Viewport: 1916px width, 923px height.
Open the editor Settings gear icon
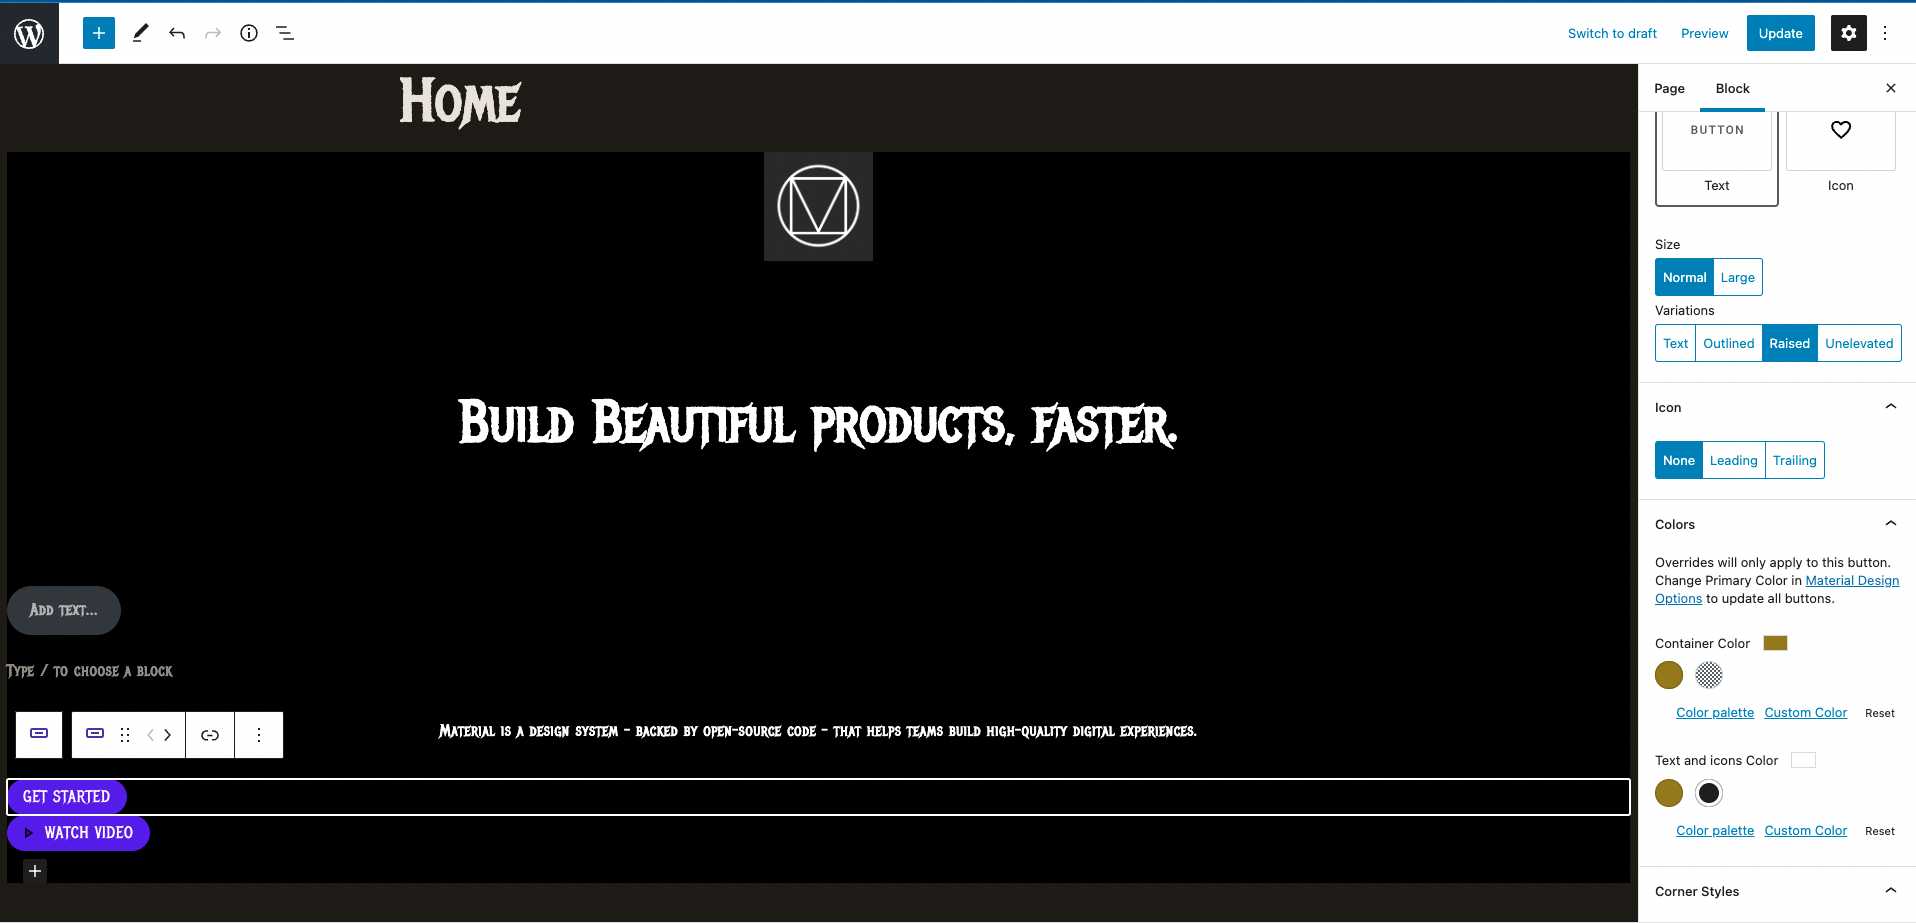(x=1848, y=33)
